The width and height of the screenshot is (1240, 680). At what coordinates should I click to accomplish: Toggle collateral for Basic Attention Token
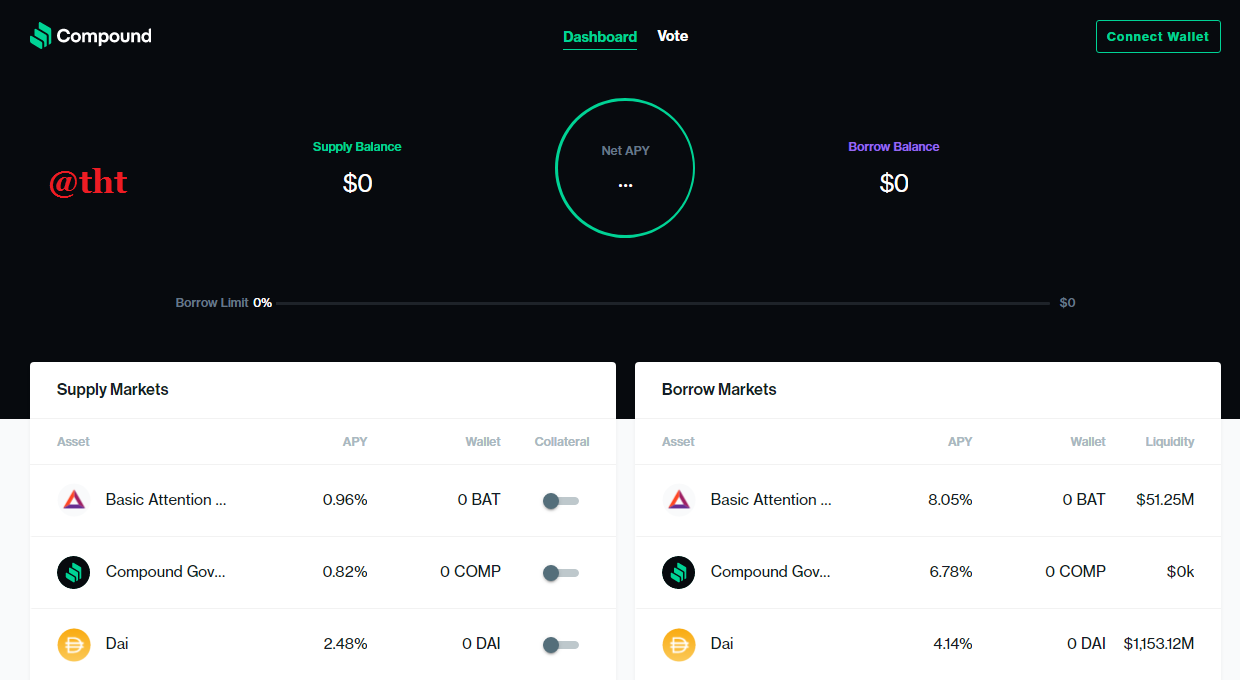(x=561, y=501)
